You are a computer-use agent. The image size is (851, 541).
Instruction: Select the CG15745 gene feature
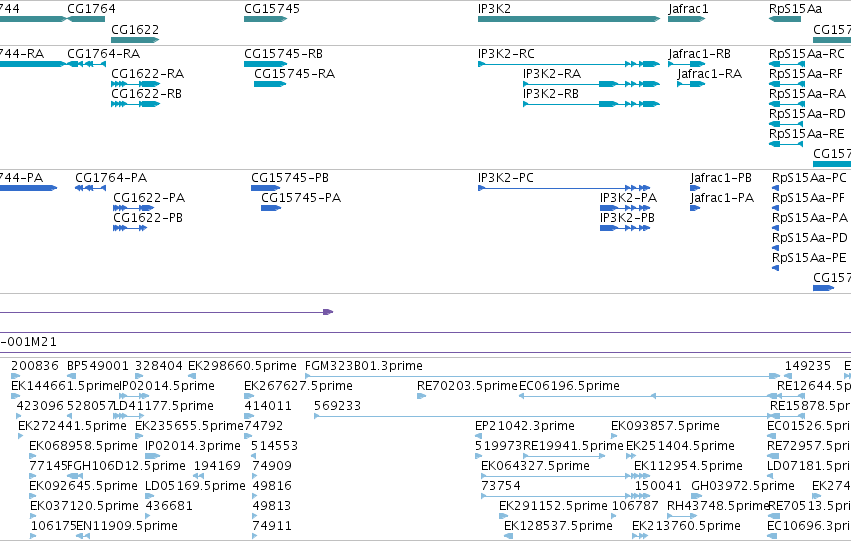click(265, 19)
